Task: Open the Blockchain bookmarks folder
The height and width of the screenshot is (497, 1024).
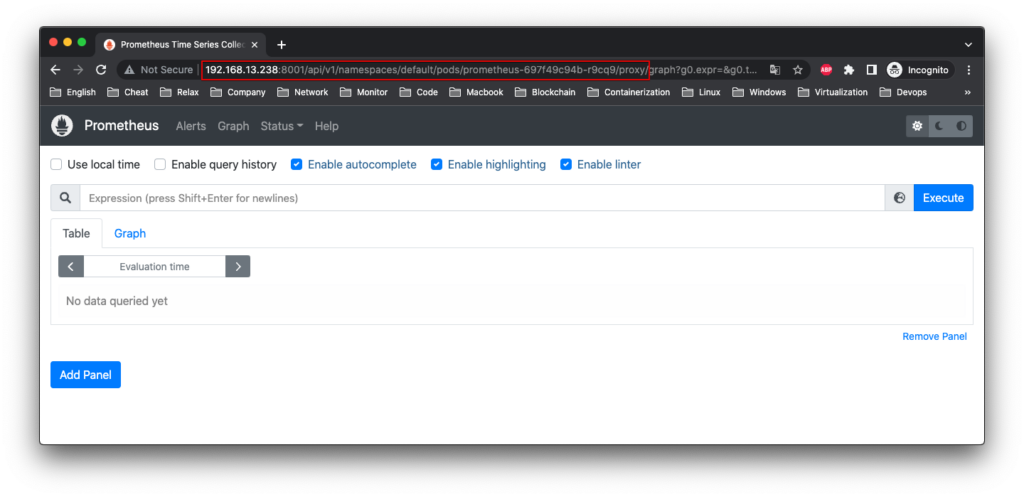Action: pos(545,92)
